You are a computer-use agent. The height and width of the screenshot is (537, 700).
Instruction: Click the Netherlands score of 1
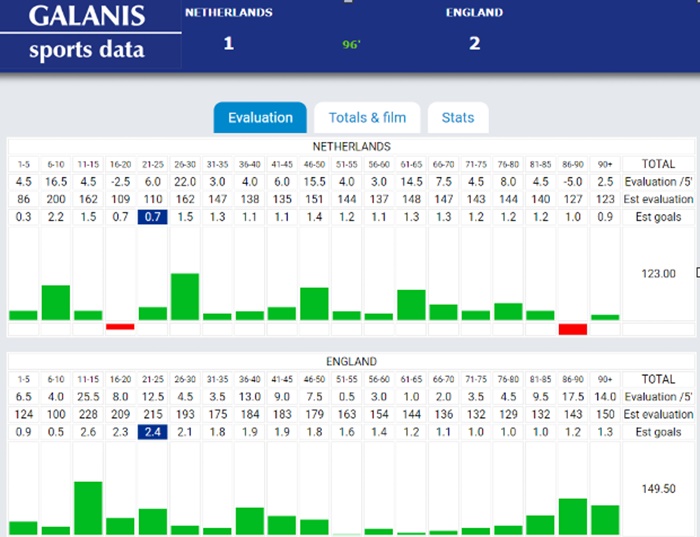click(228, 43)
